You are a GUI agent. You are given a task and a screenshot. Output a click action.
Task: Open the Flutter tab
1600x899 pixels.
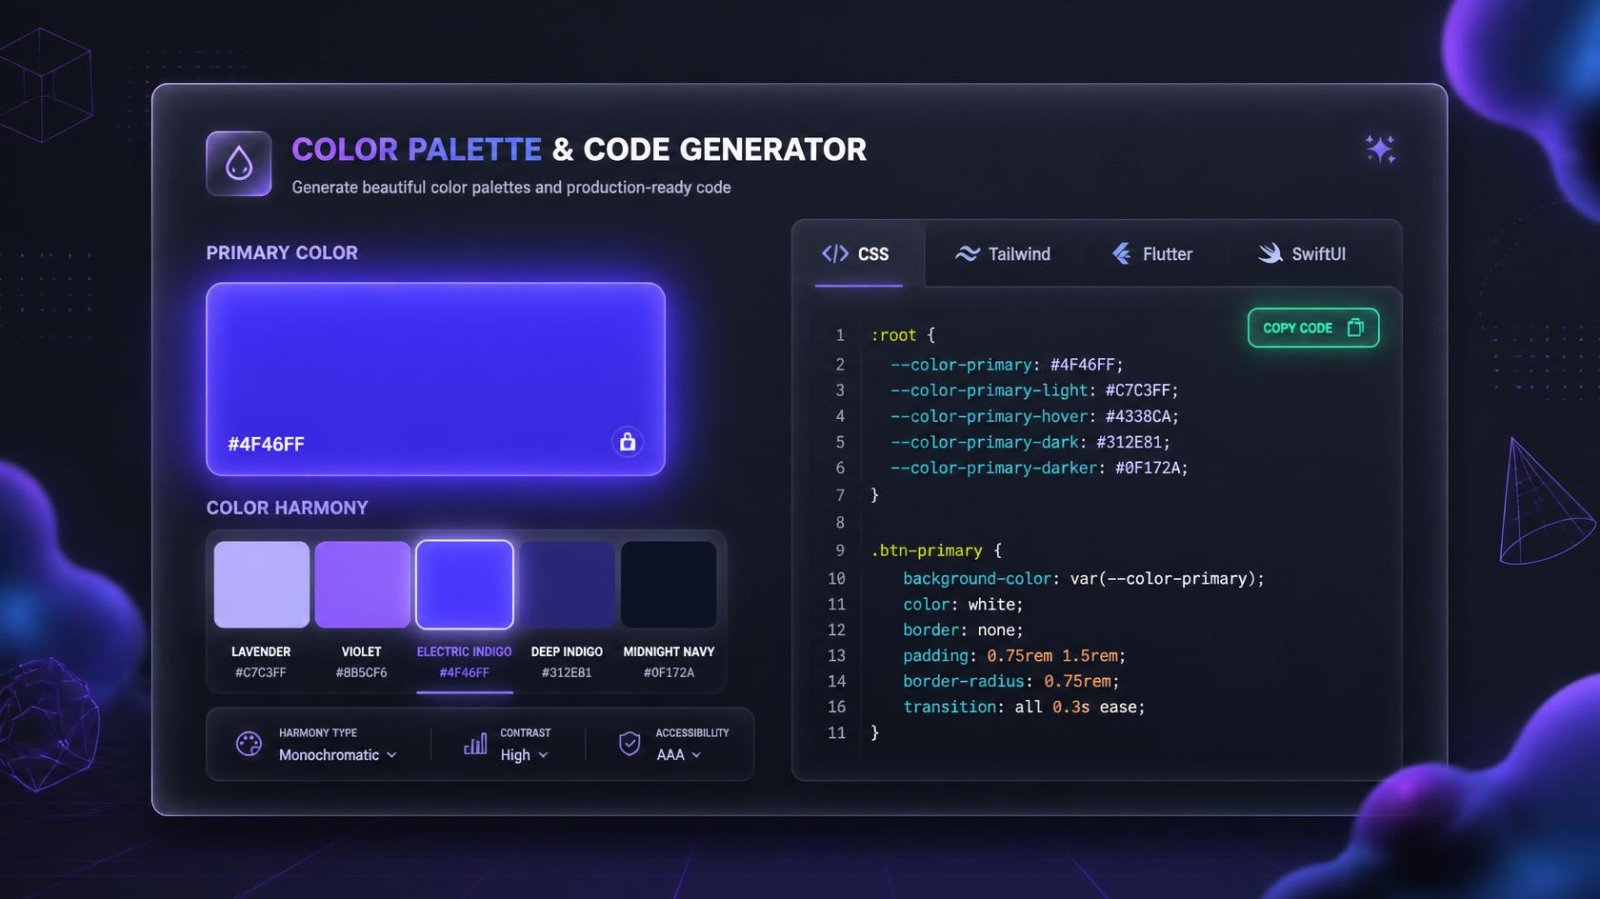(1153, 254)
